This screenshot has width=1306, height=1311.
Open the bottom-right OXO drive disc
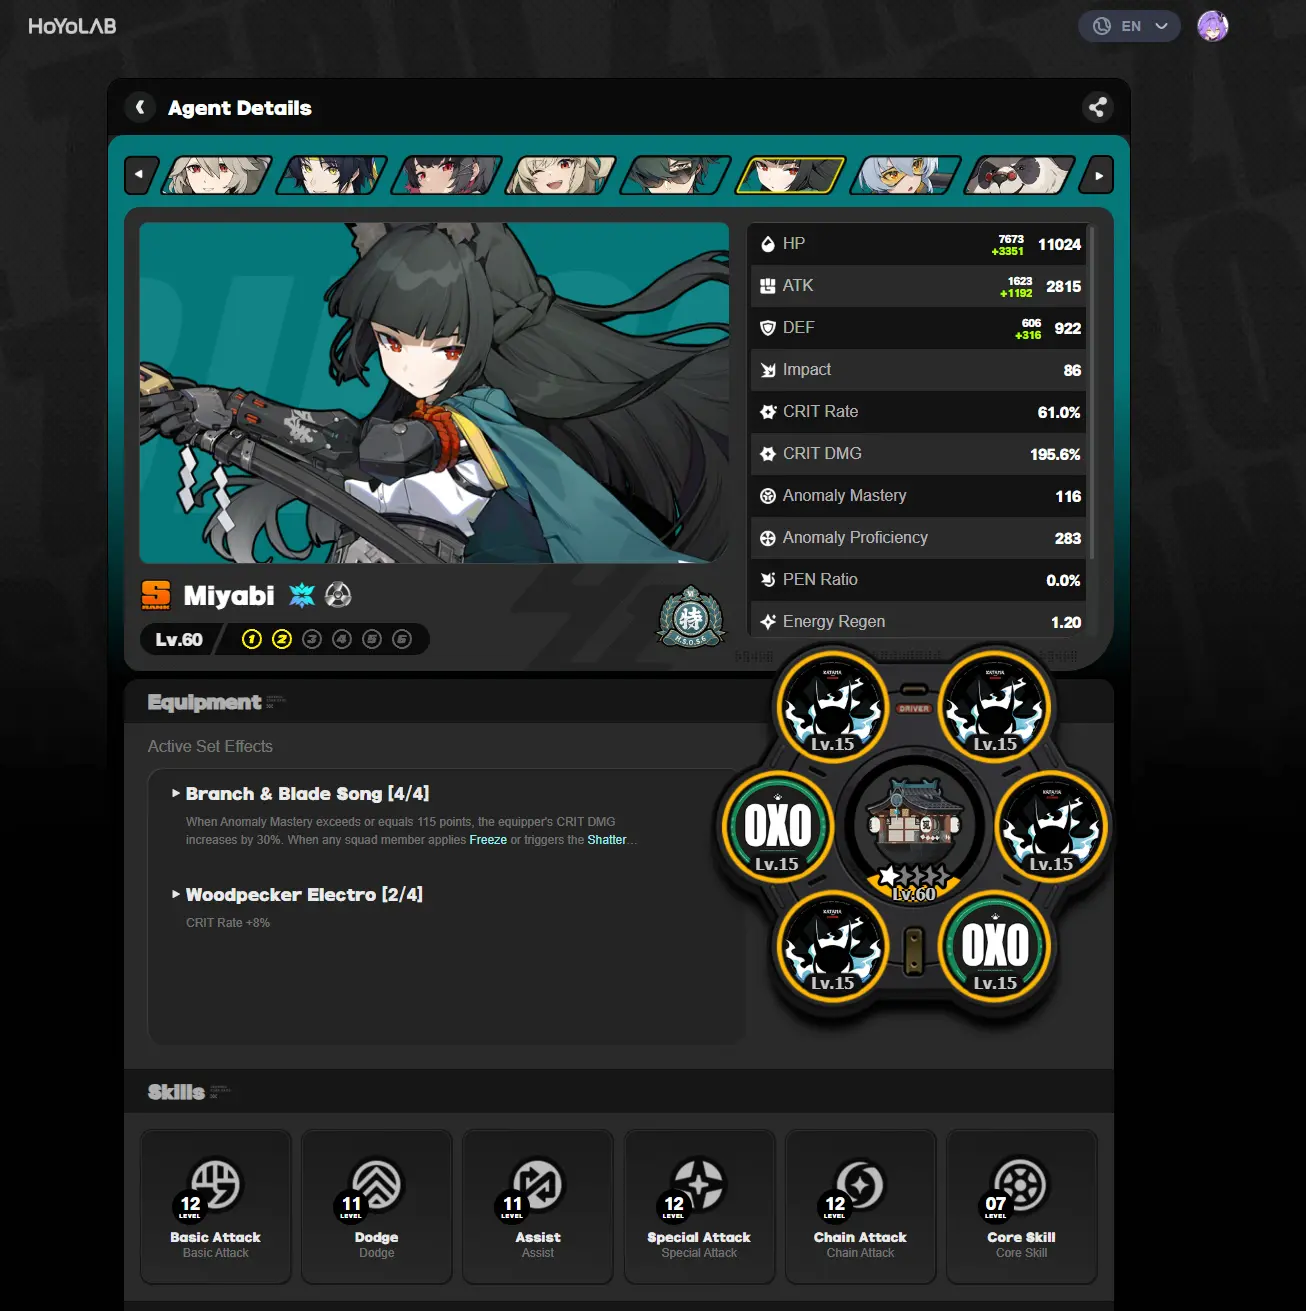coord(995,945)
